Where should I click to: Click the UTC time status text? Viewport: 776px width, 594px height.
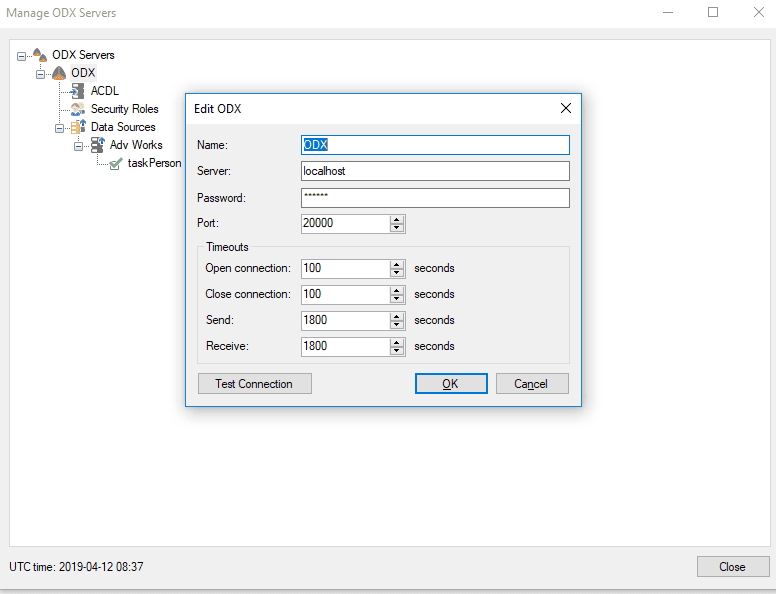[x=76, y=567]
